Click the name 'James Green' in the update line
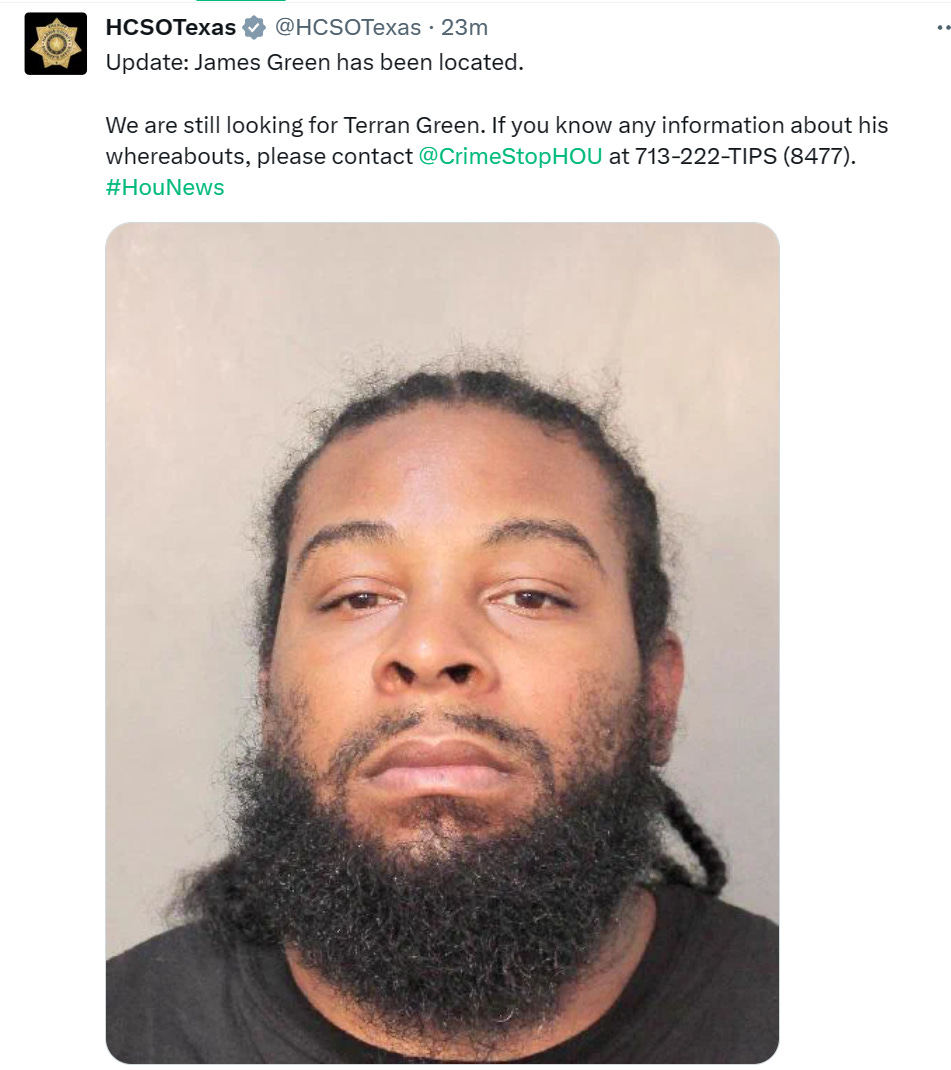 262,62
